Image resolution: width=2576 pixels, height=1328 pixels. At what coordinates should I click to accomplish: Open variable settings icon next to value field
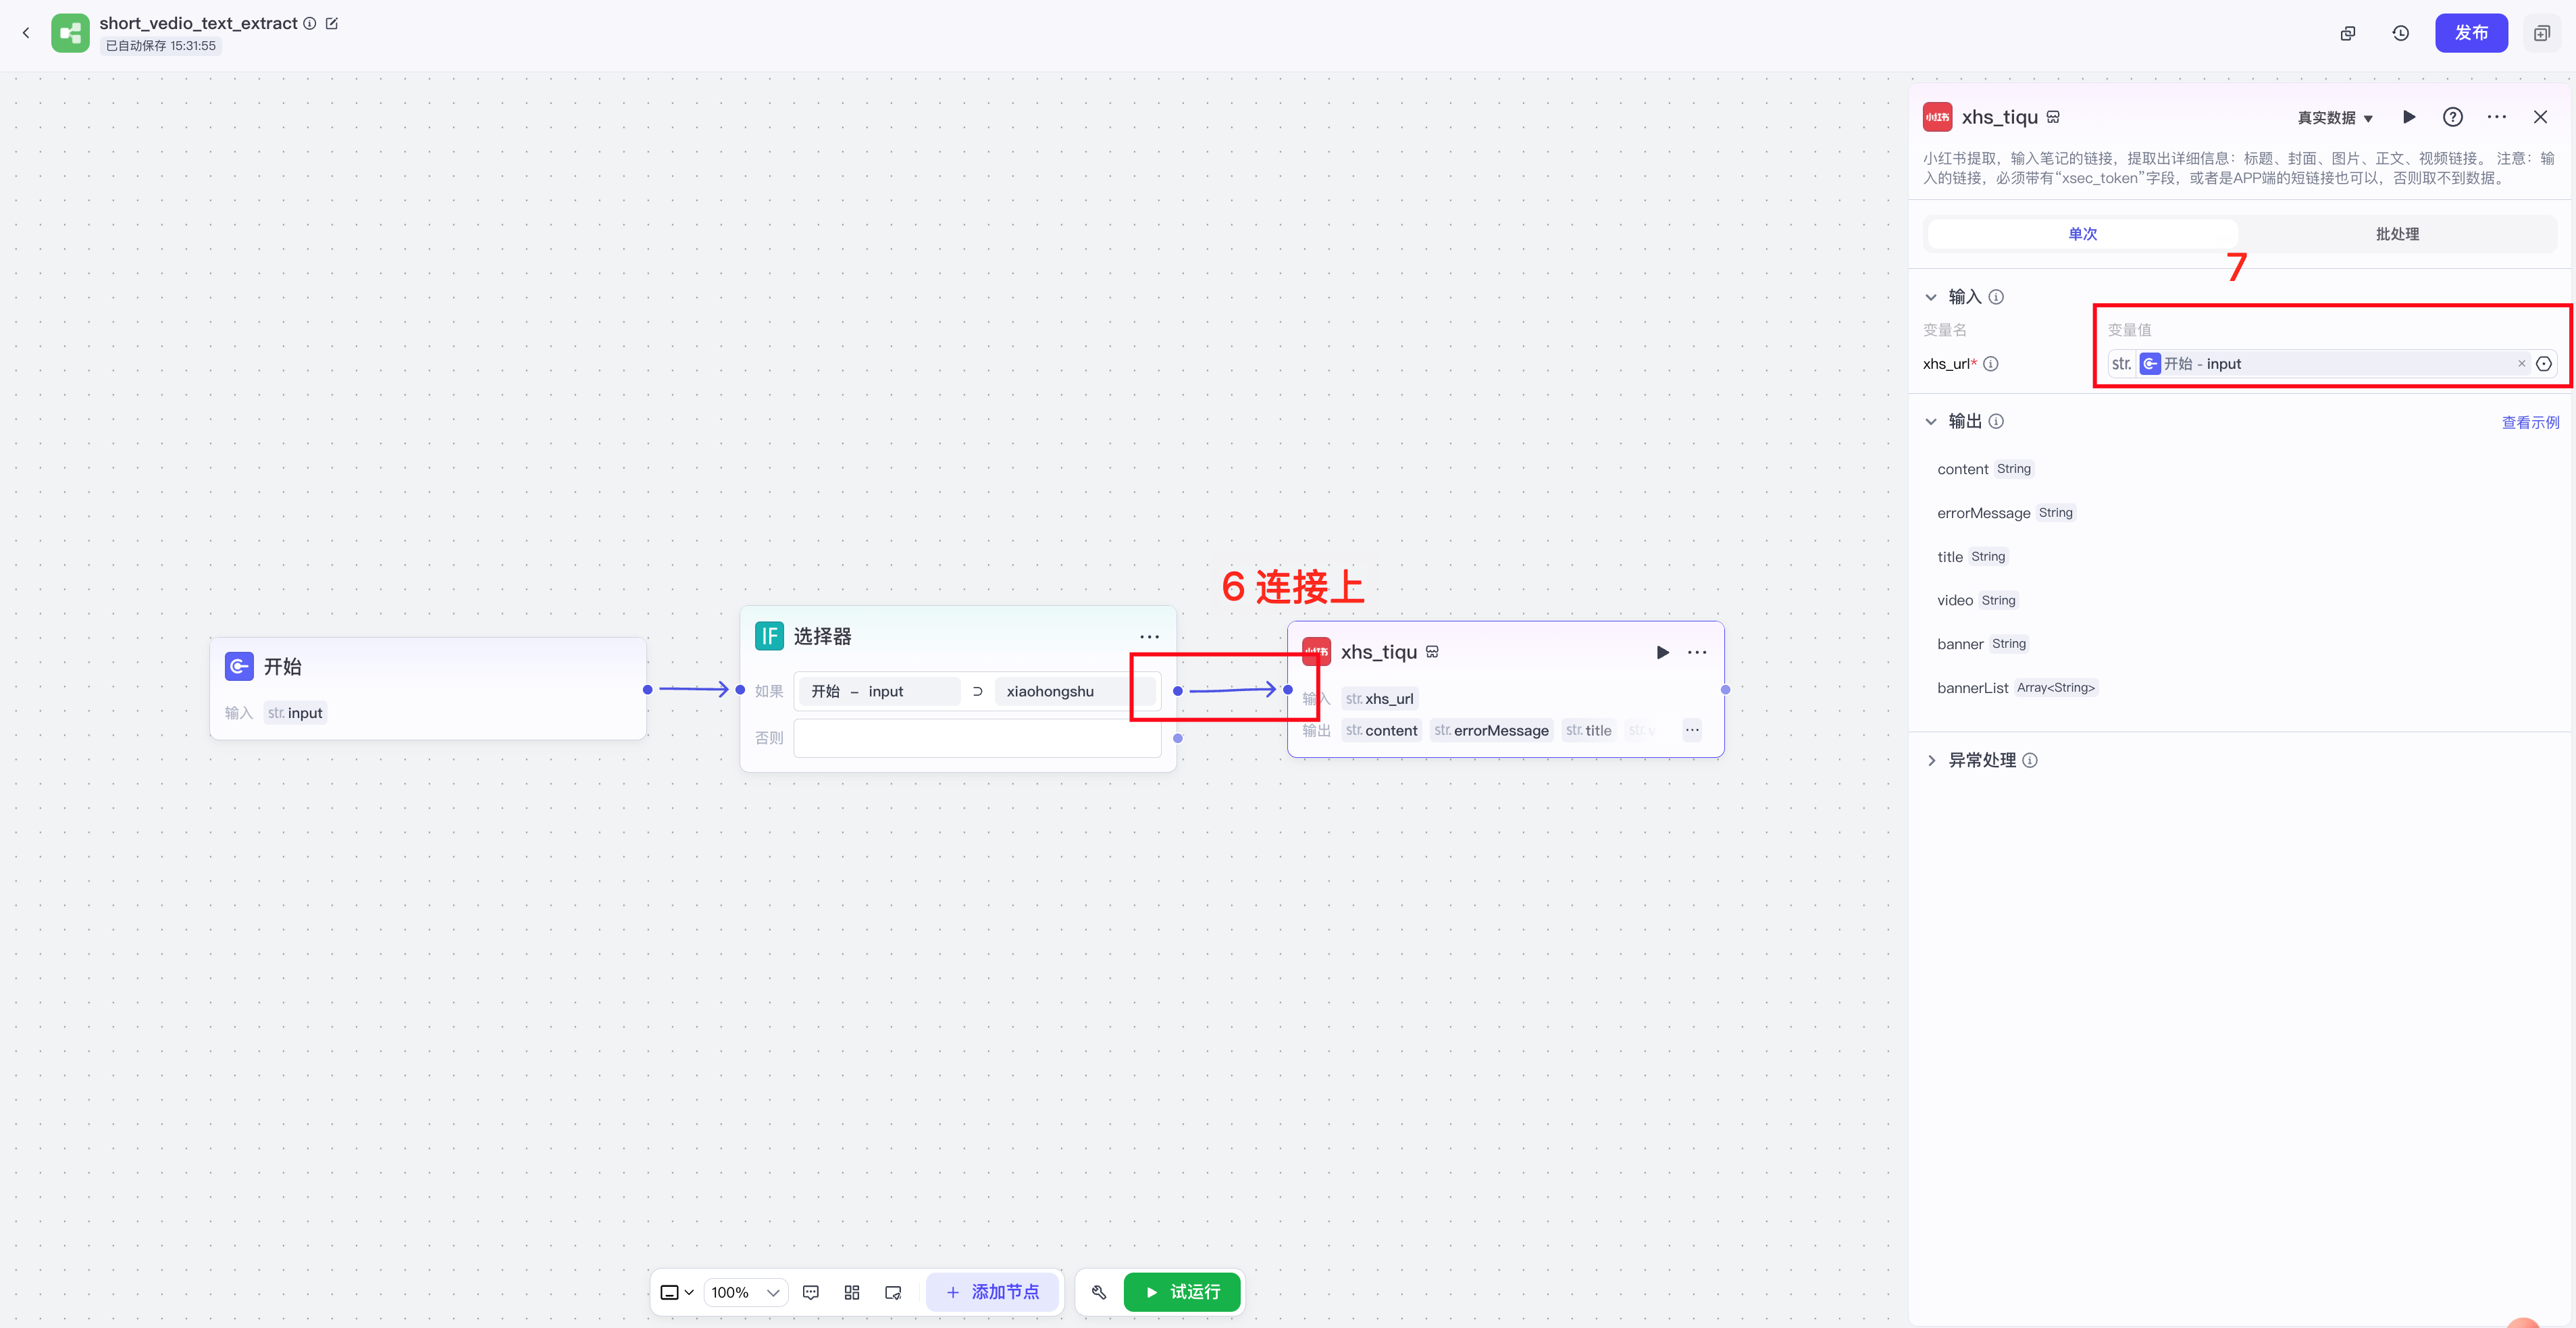2544,364
